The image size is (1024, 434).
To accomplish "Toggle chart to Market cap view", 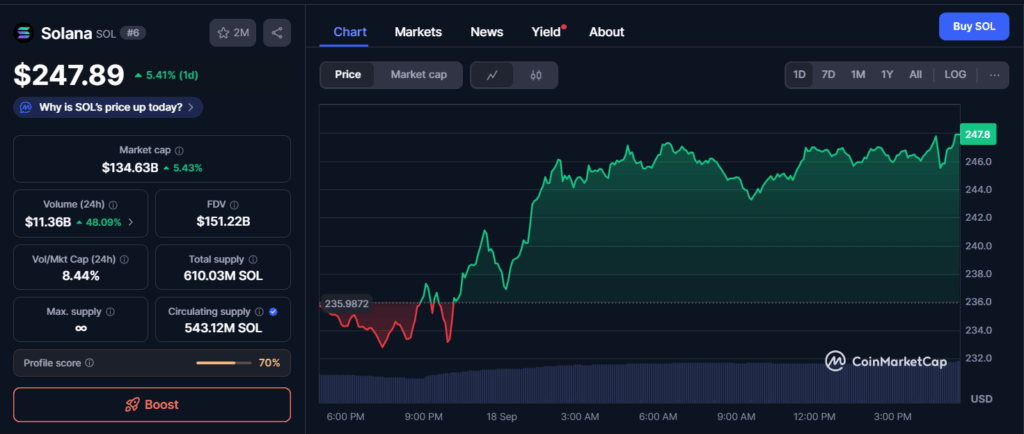I will [418, 75].
